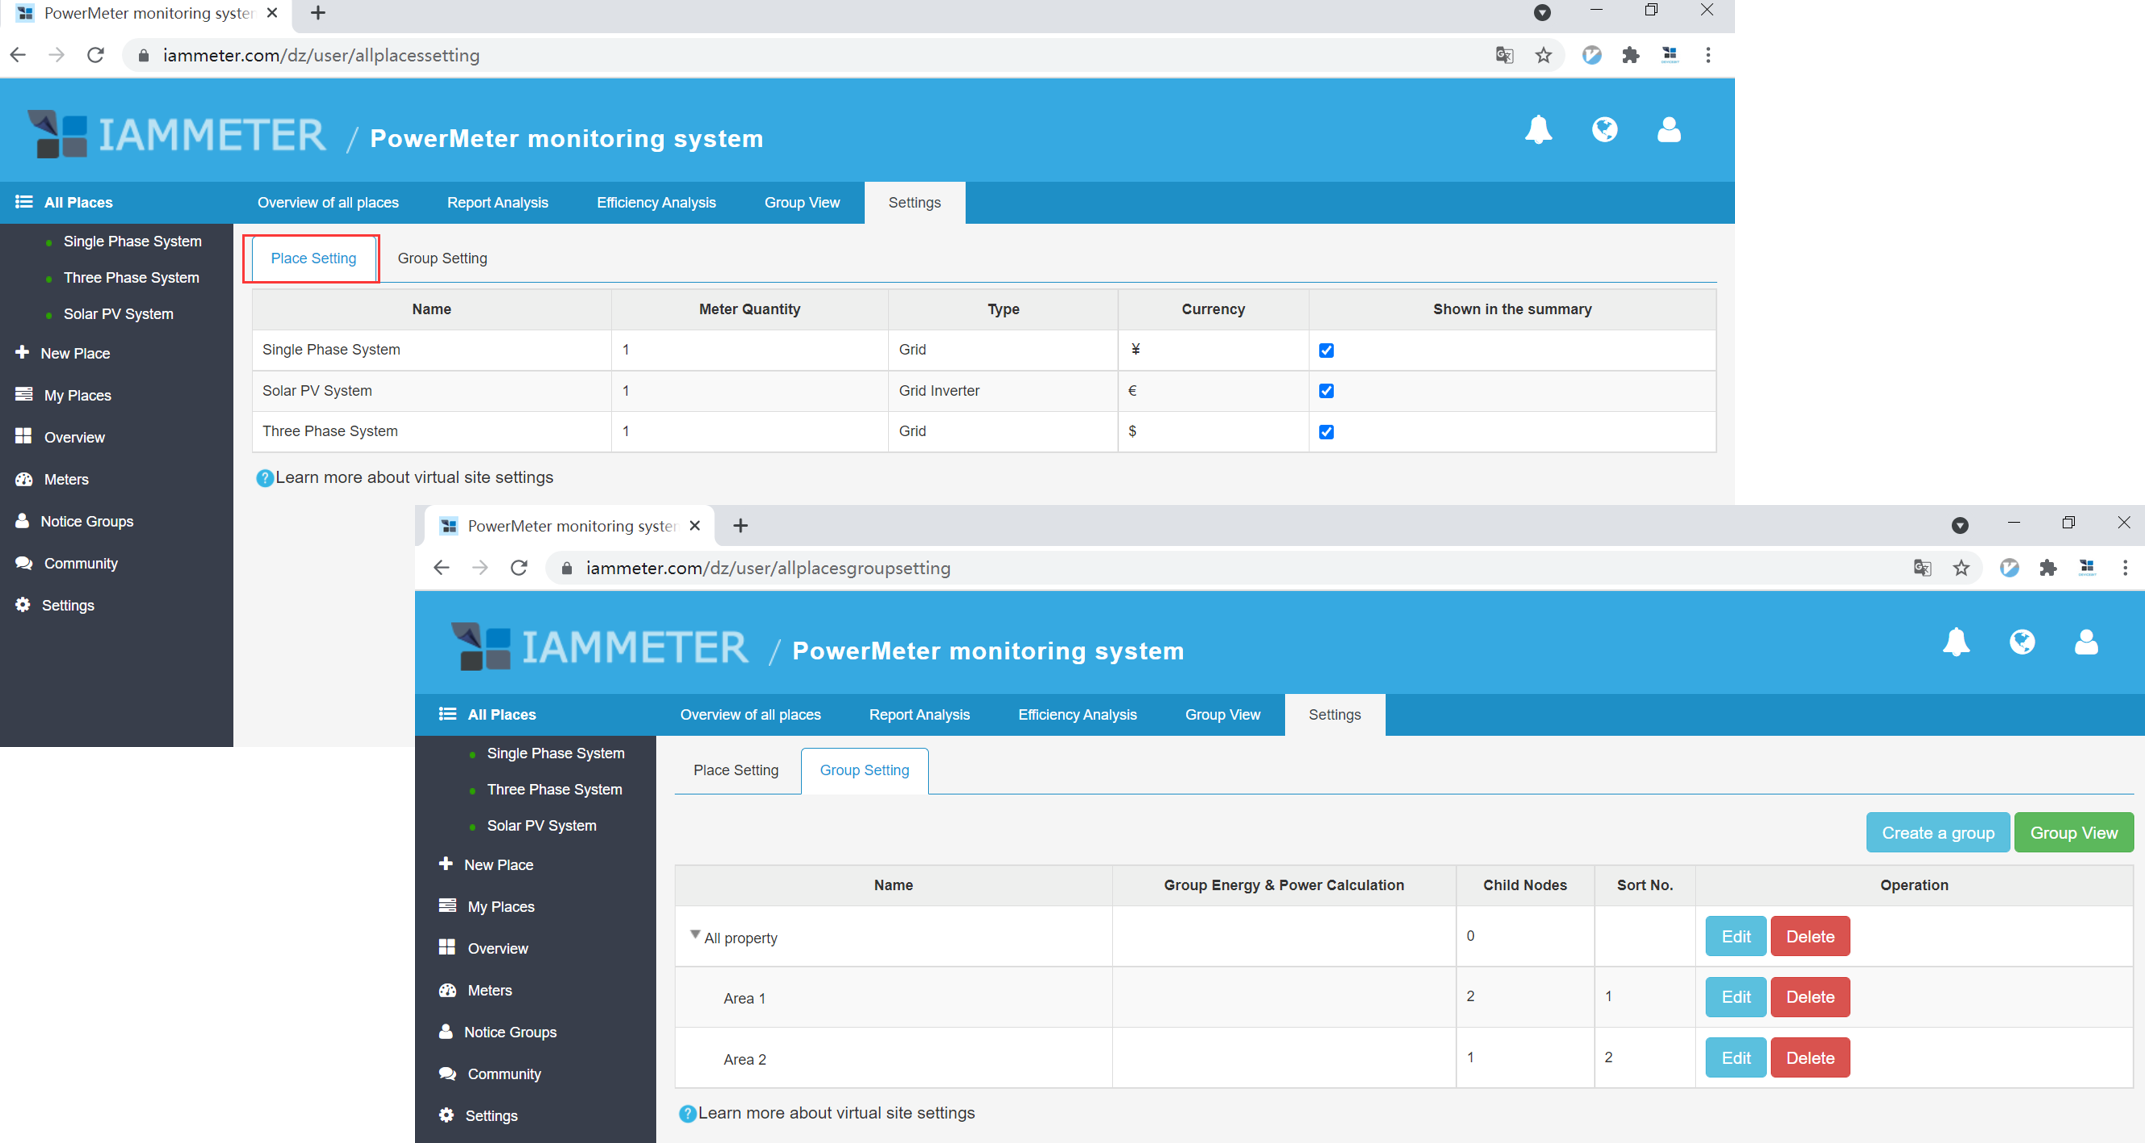Screen dimensions: 2145x1143
Task: Uncheck summary checkbox for Single Phase System
Action: [x=1326, y=350]
